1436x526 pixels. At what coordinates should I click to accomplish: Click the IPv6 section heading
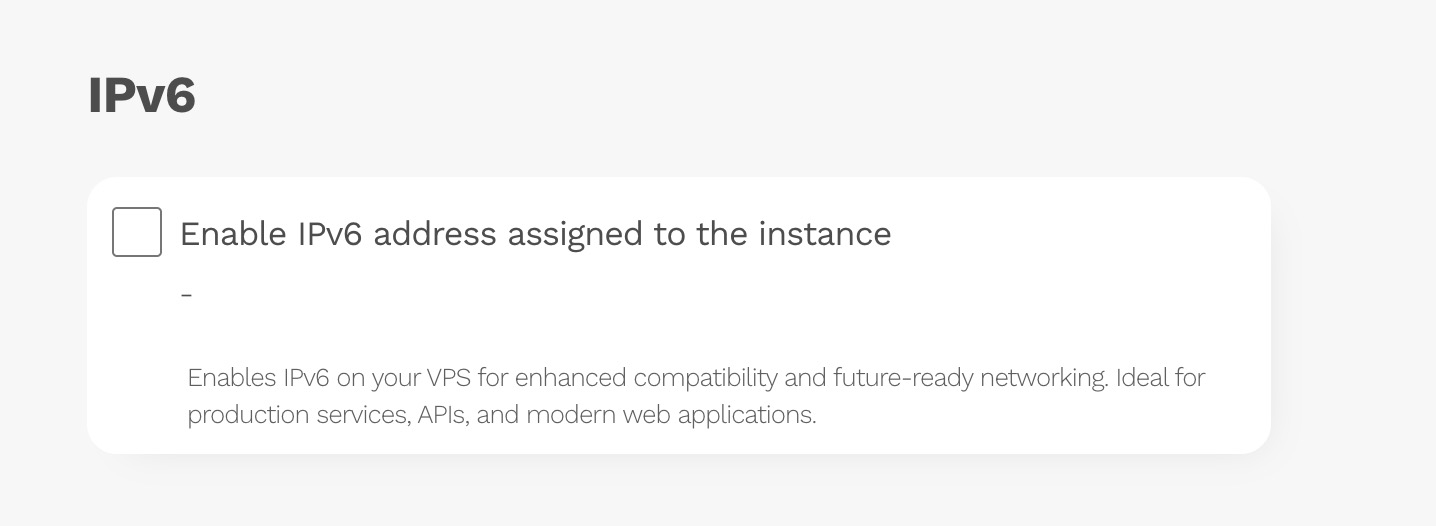[141, 96]
